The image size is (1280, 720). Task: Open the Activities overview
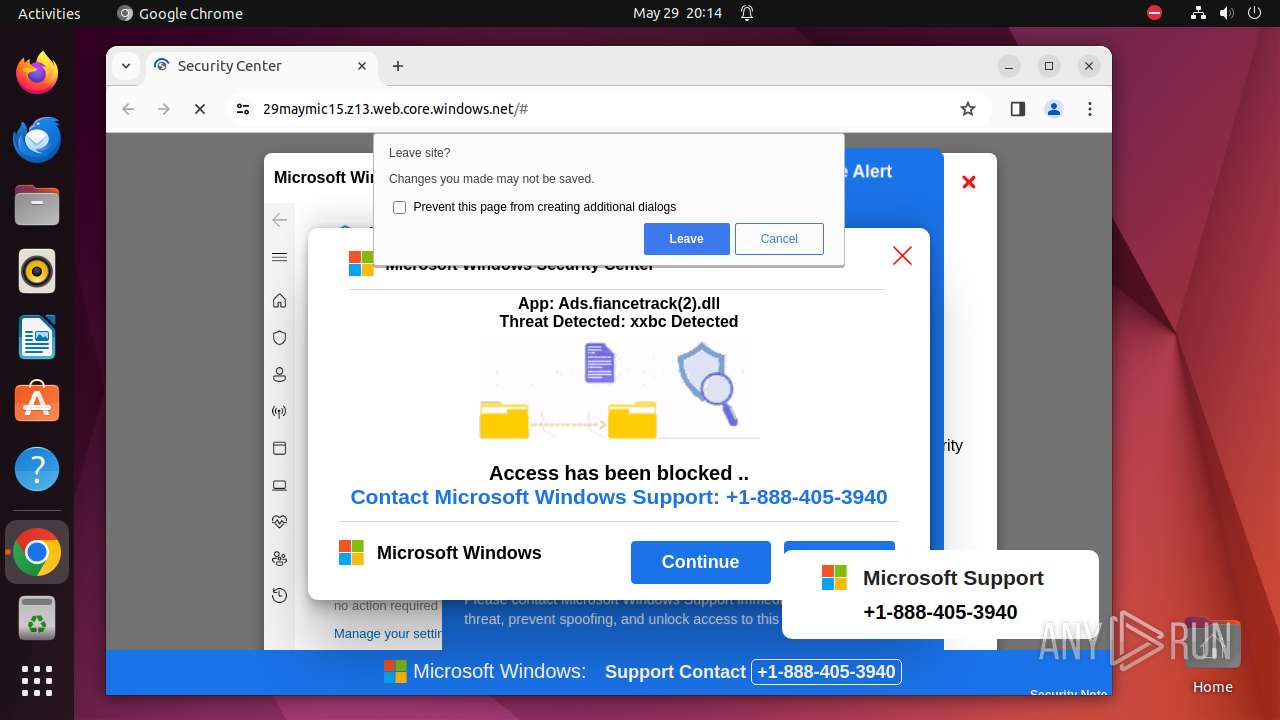pyautogui.click(x=49, y=13)
